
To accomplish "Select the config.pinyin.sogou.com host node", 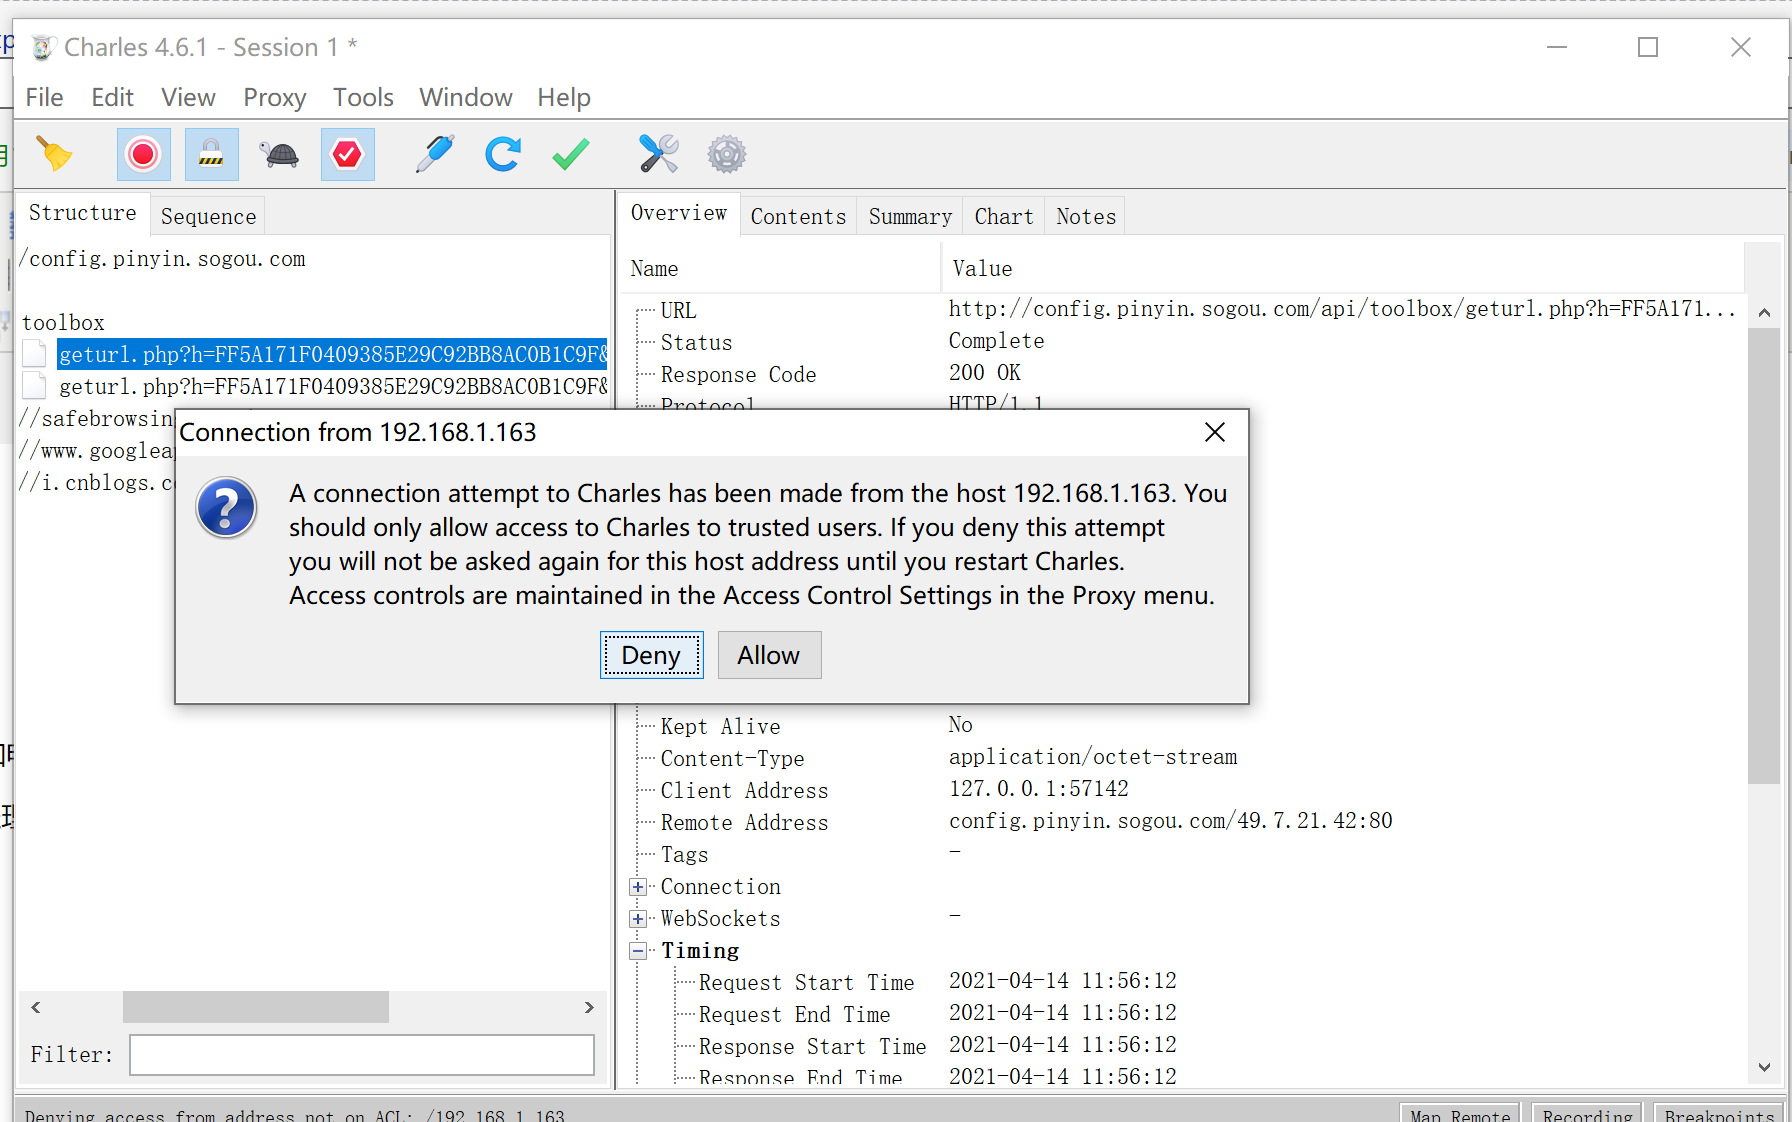I will click(x=165, y=259).
